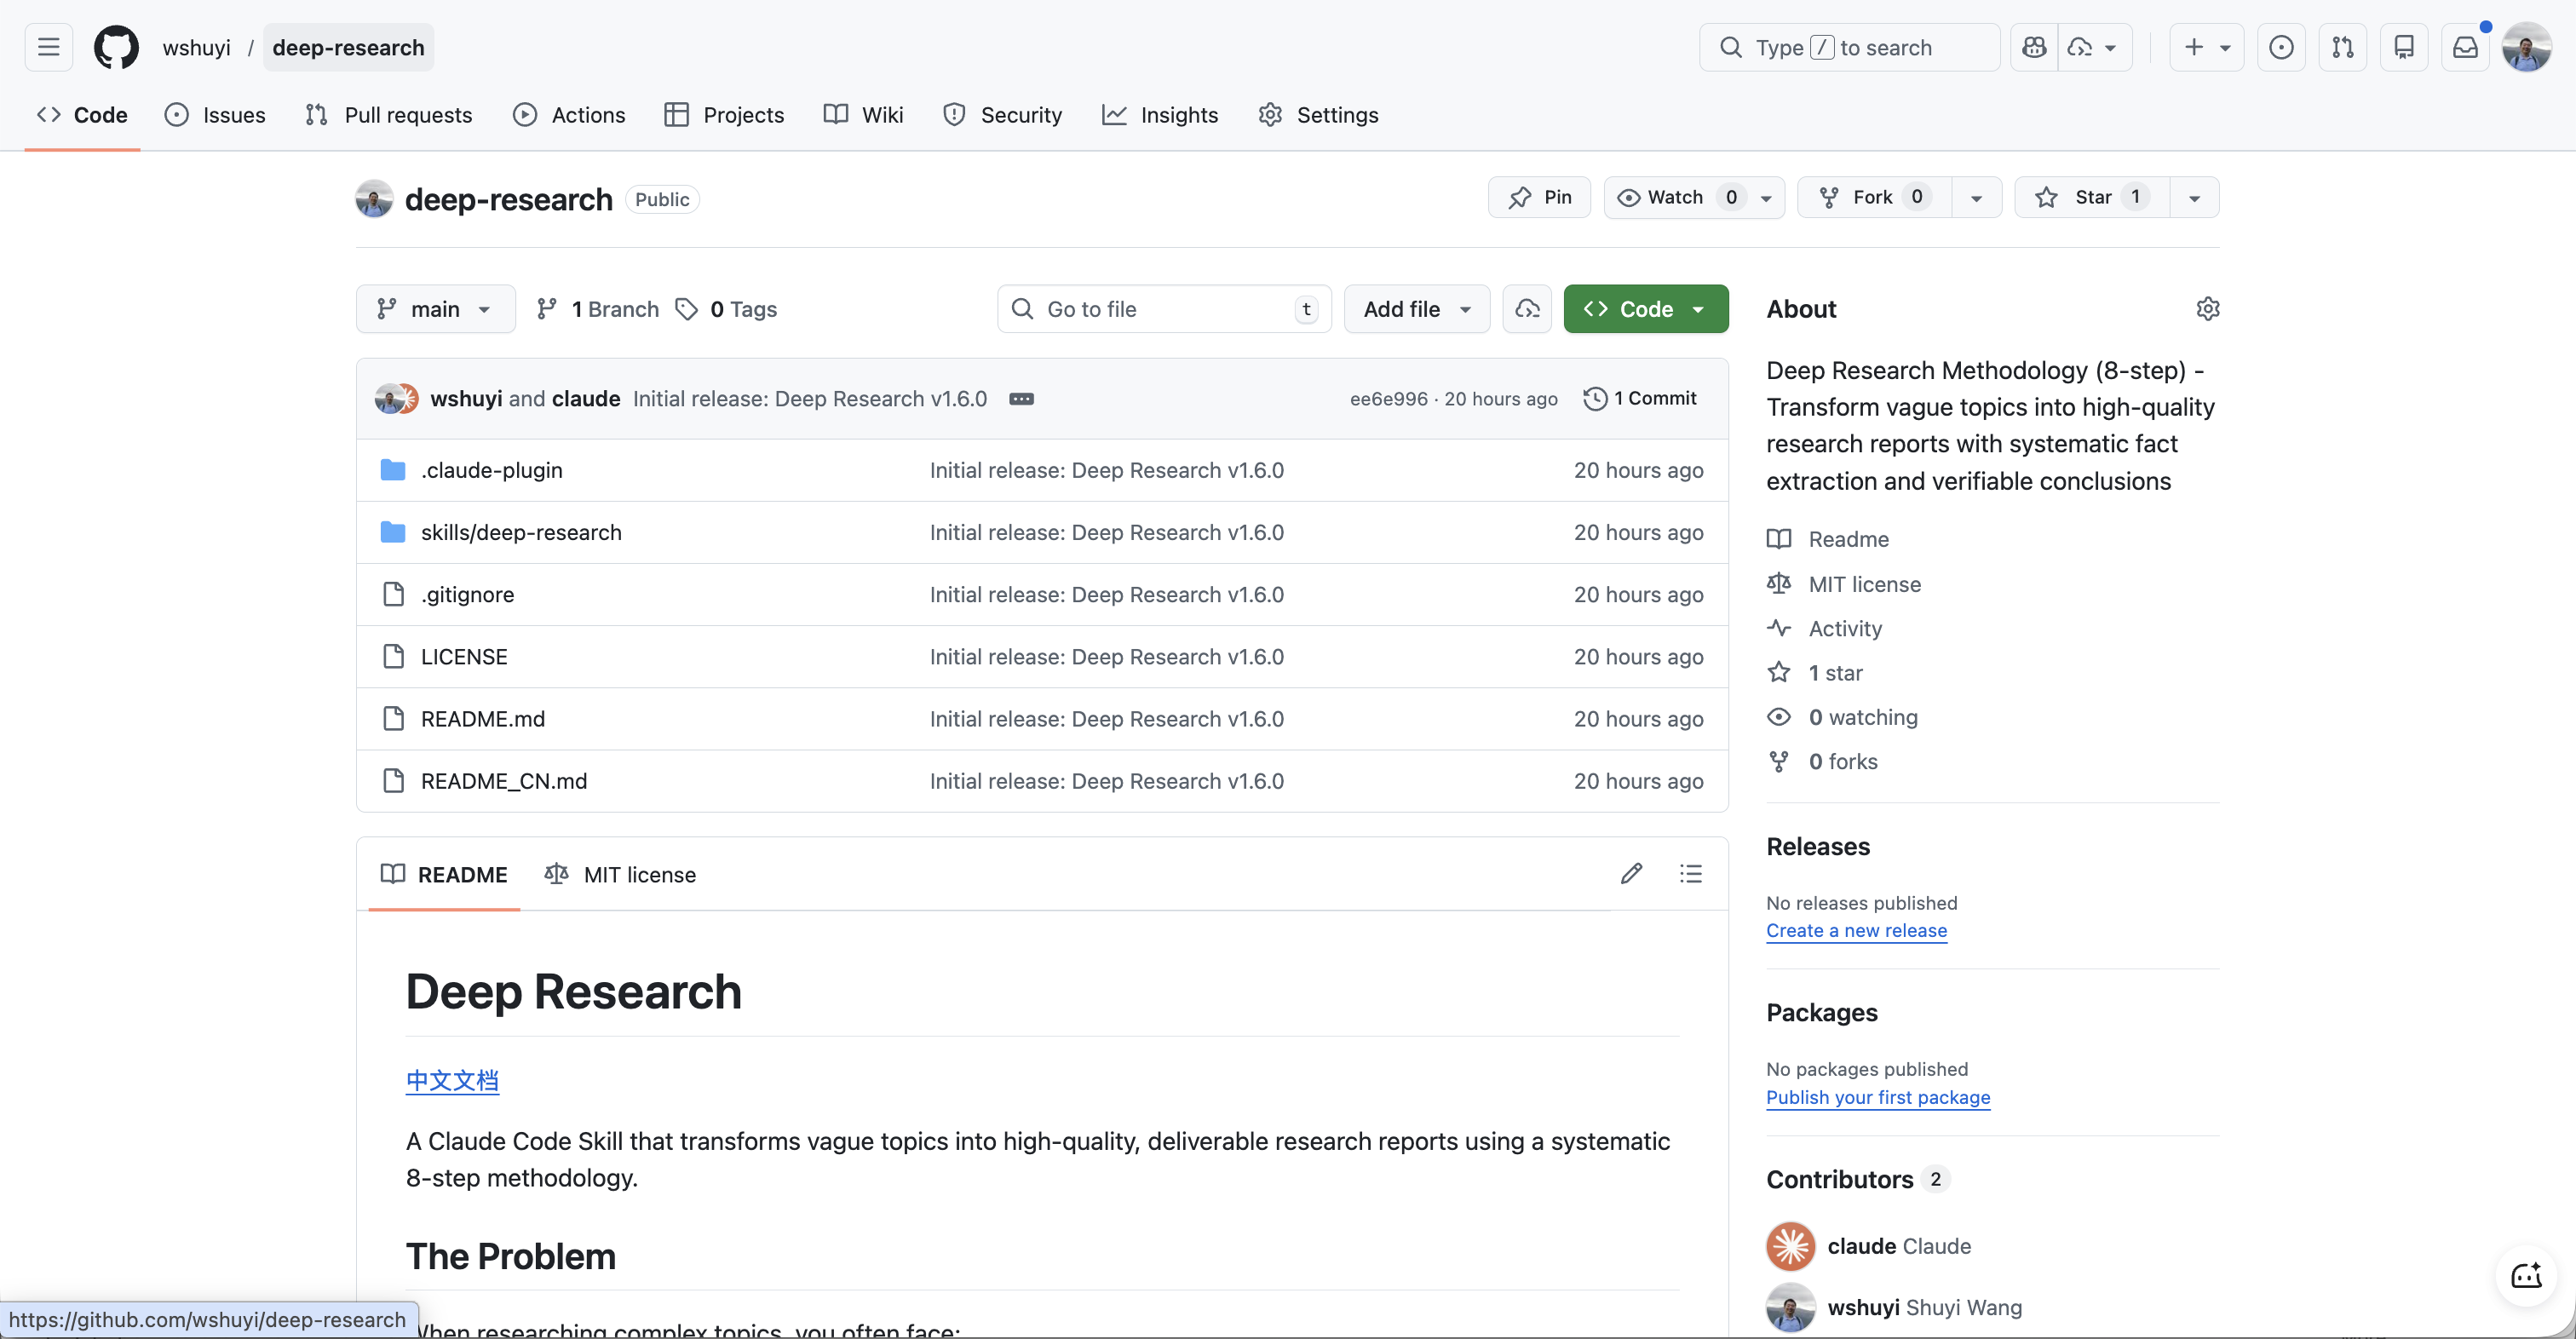Edit the README with pencil icon
Viewport: 2576px width, 1339px height.
click(1631, 874)
